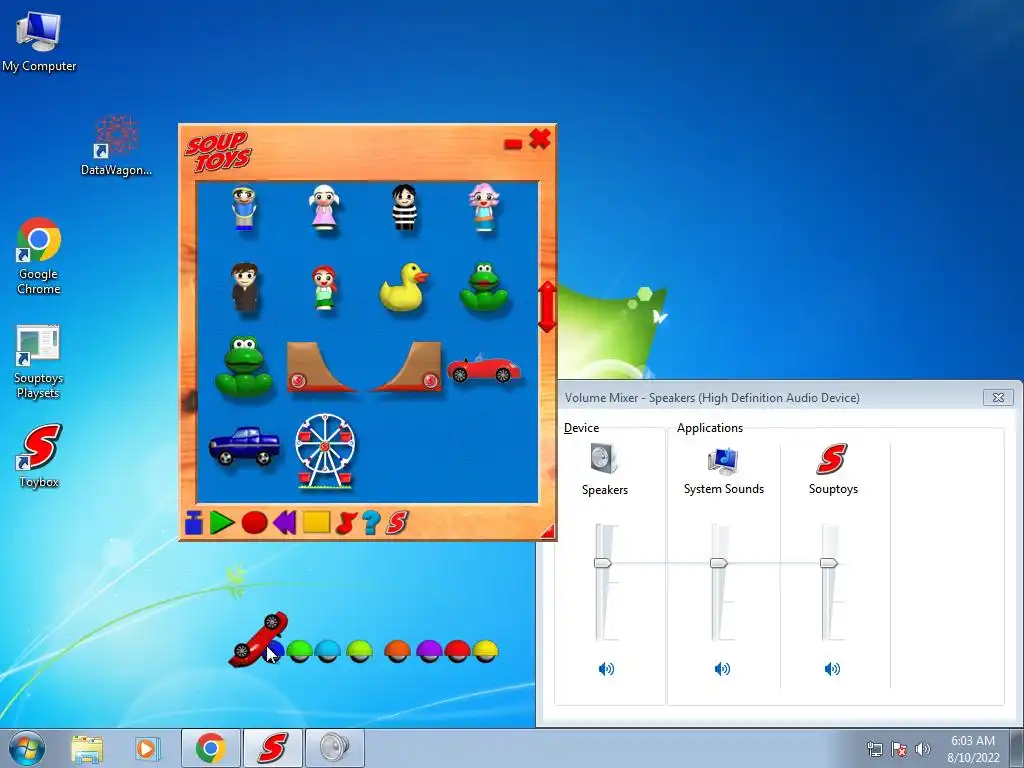The width and height of the screenshot is (1024, 768).
Task: Click the purple rewind arrows button
Action: point(285,523)
